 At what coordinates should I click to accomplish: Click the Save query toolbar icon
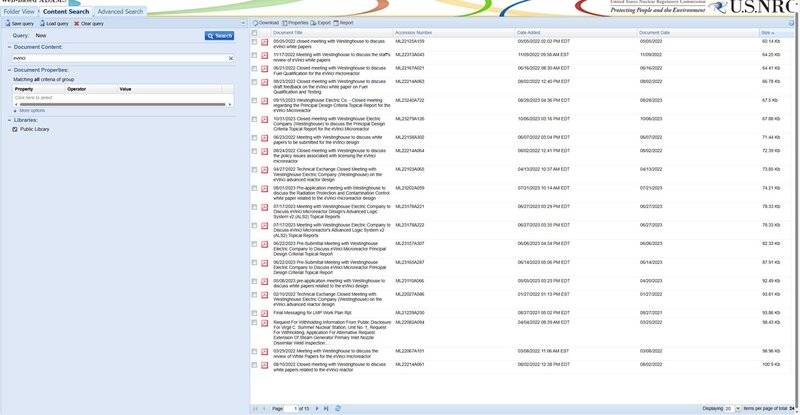pos(8,23)
